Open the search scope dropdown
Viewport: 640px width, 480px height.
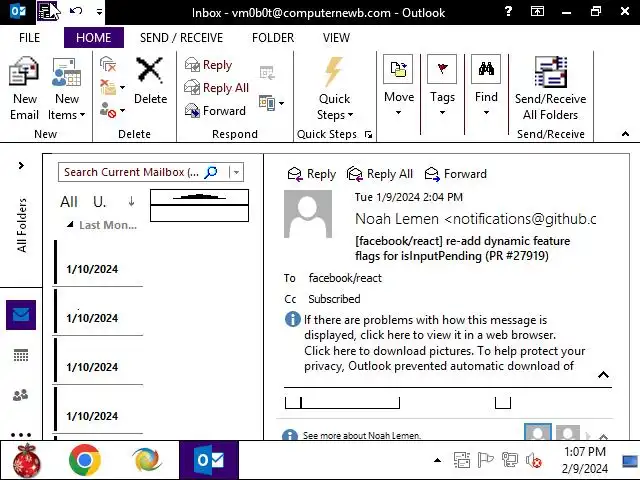coord(236,172)
